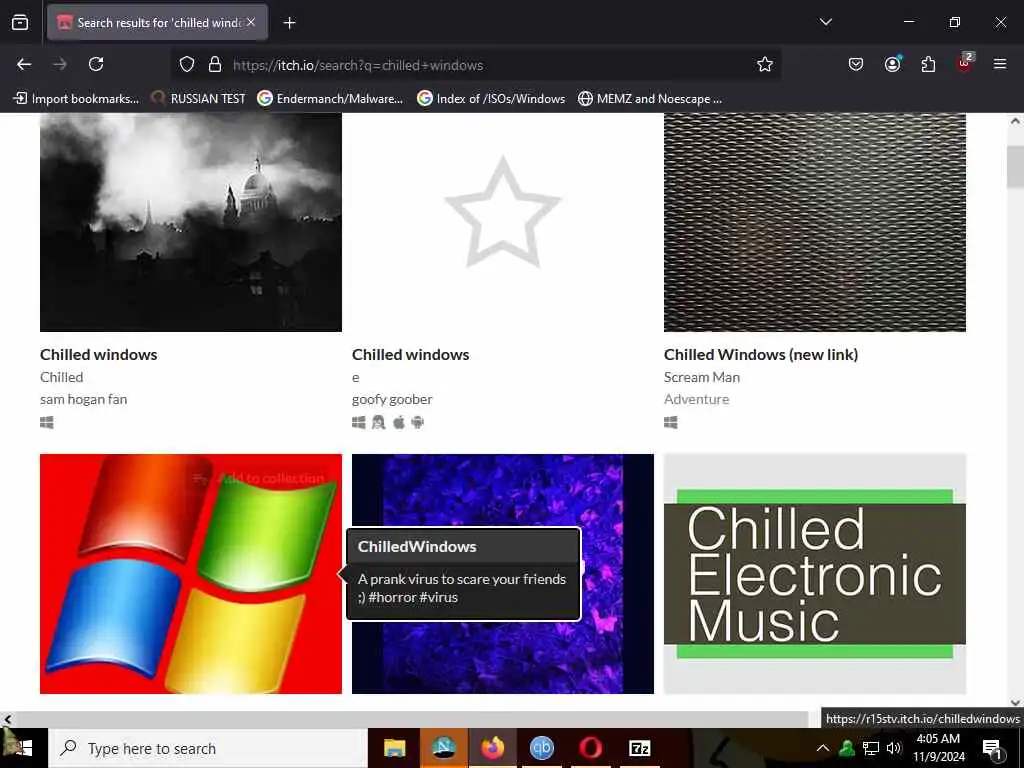Open 7-Zip from taskbar

639,748
